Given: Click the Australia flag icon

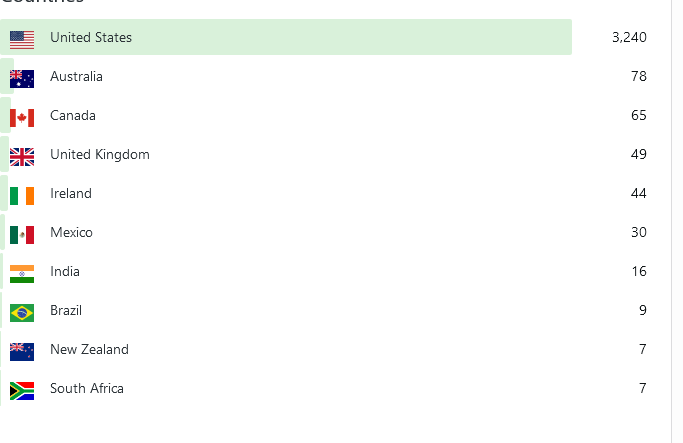Looking at the screenshot, I should tap(22, 77).
